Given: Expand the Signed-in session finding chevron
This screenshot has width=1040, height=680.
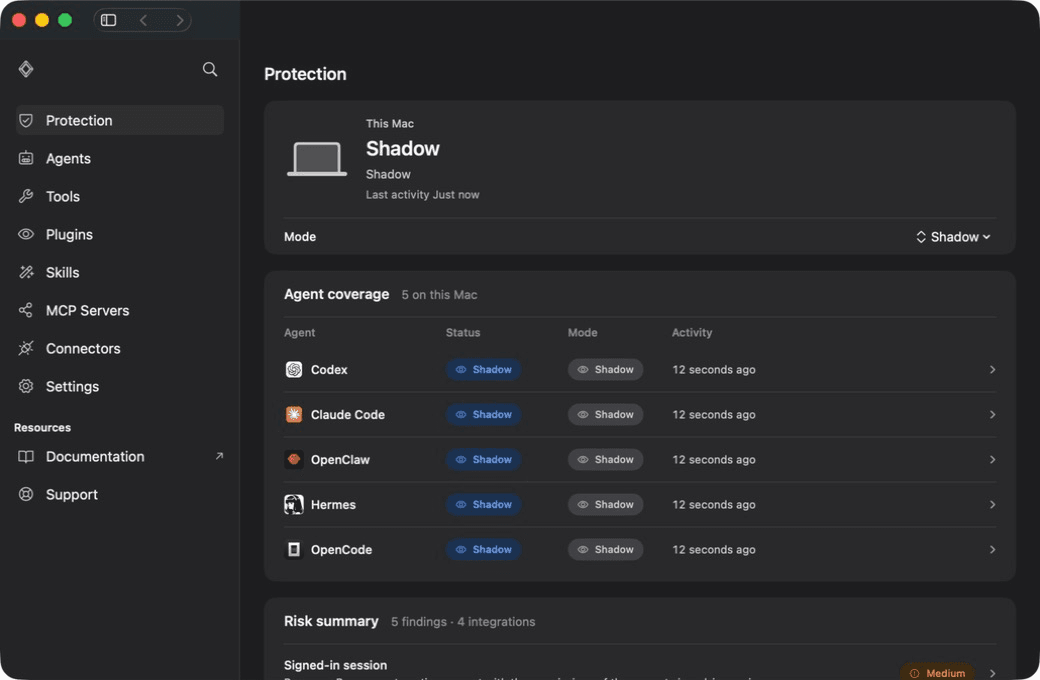Looking at the screenshot, I should (992, 673).
